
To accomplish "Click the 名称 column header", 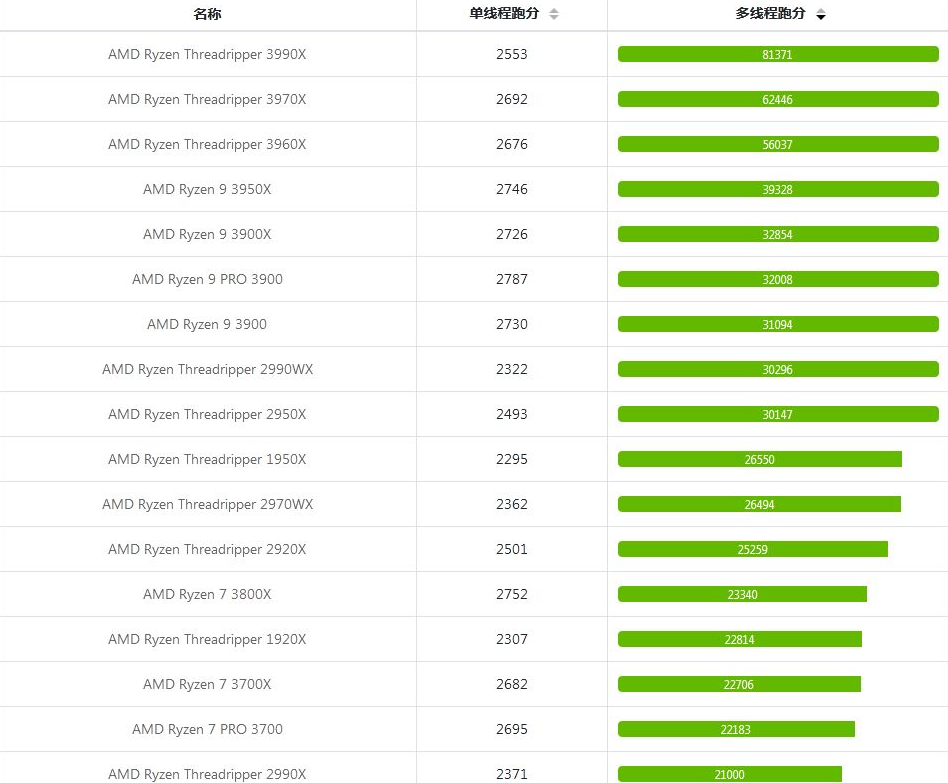I will 207,14.
